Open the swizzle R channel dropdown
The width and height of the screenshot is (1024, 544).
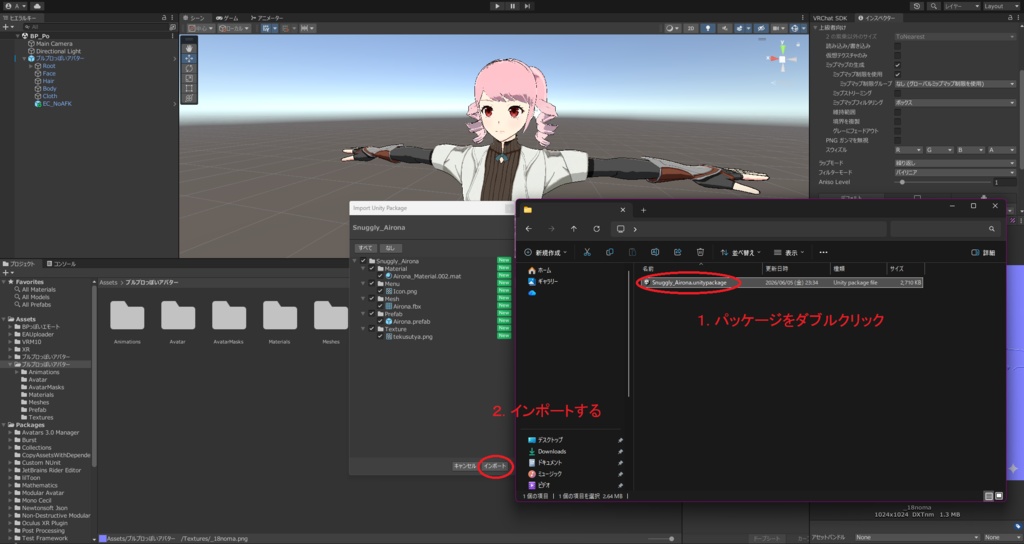(x=907, y=150)
